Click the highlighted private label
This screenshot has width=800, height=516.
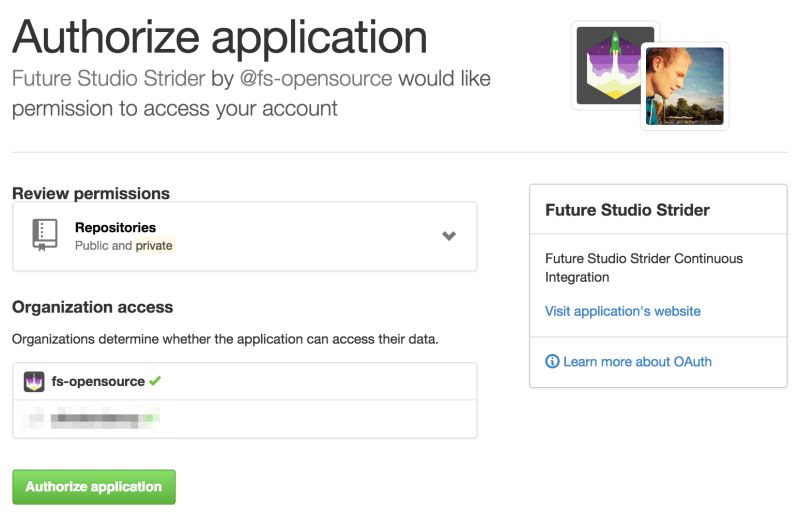pyautogui.click(x=154, y=246)
